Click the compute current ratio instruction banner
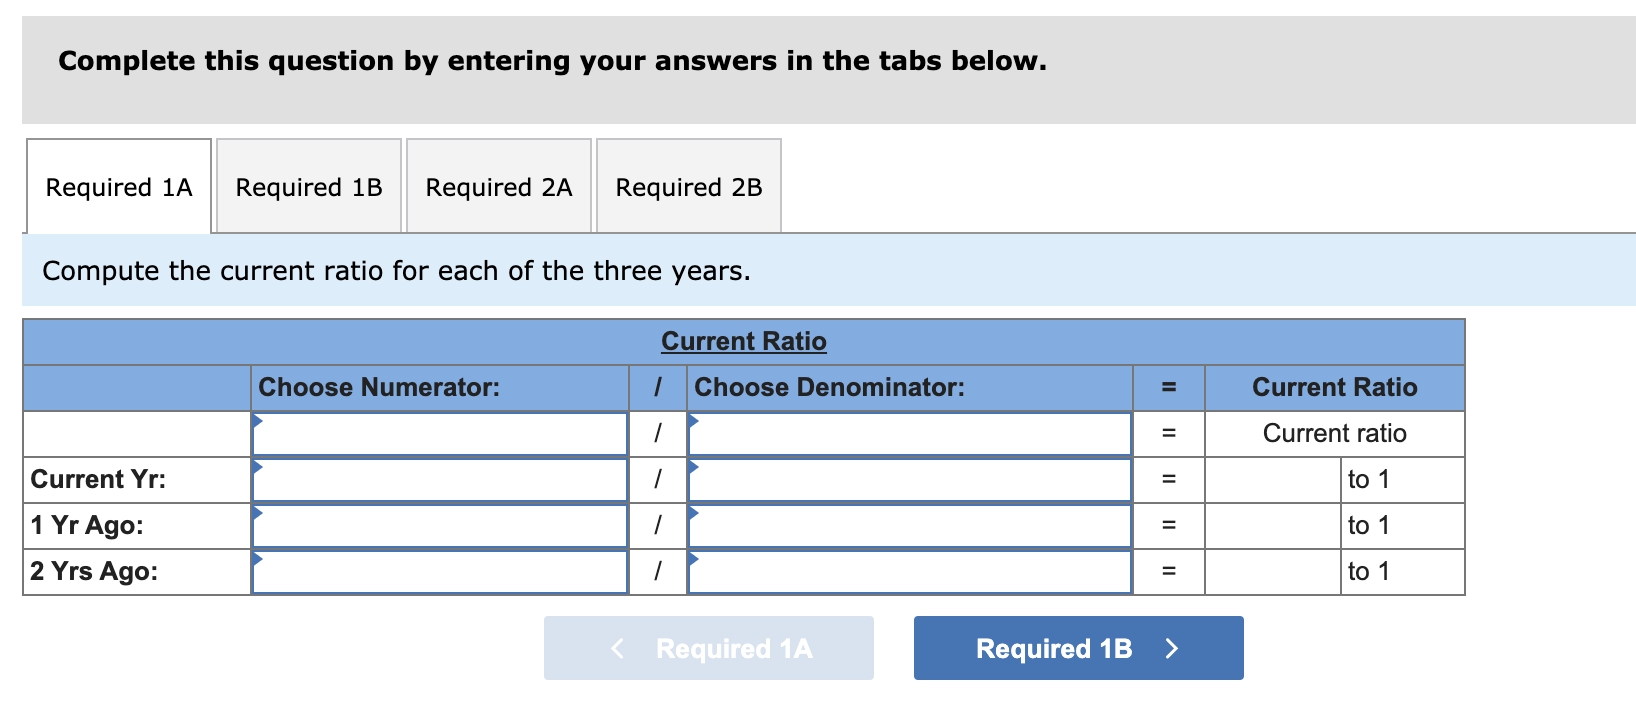 (397, 270)
